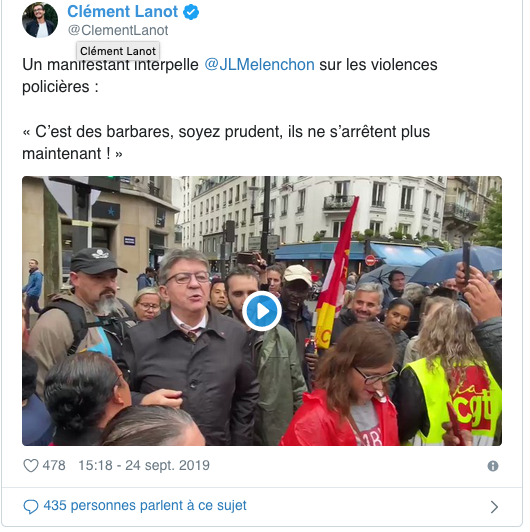Image resolution: width=530 pixels, height=532 pixels.
Task: Click "sur les violences" in the tweet text
Action: tap(378, 64)
